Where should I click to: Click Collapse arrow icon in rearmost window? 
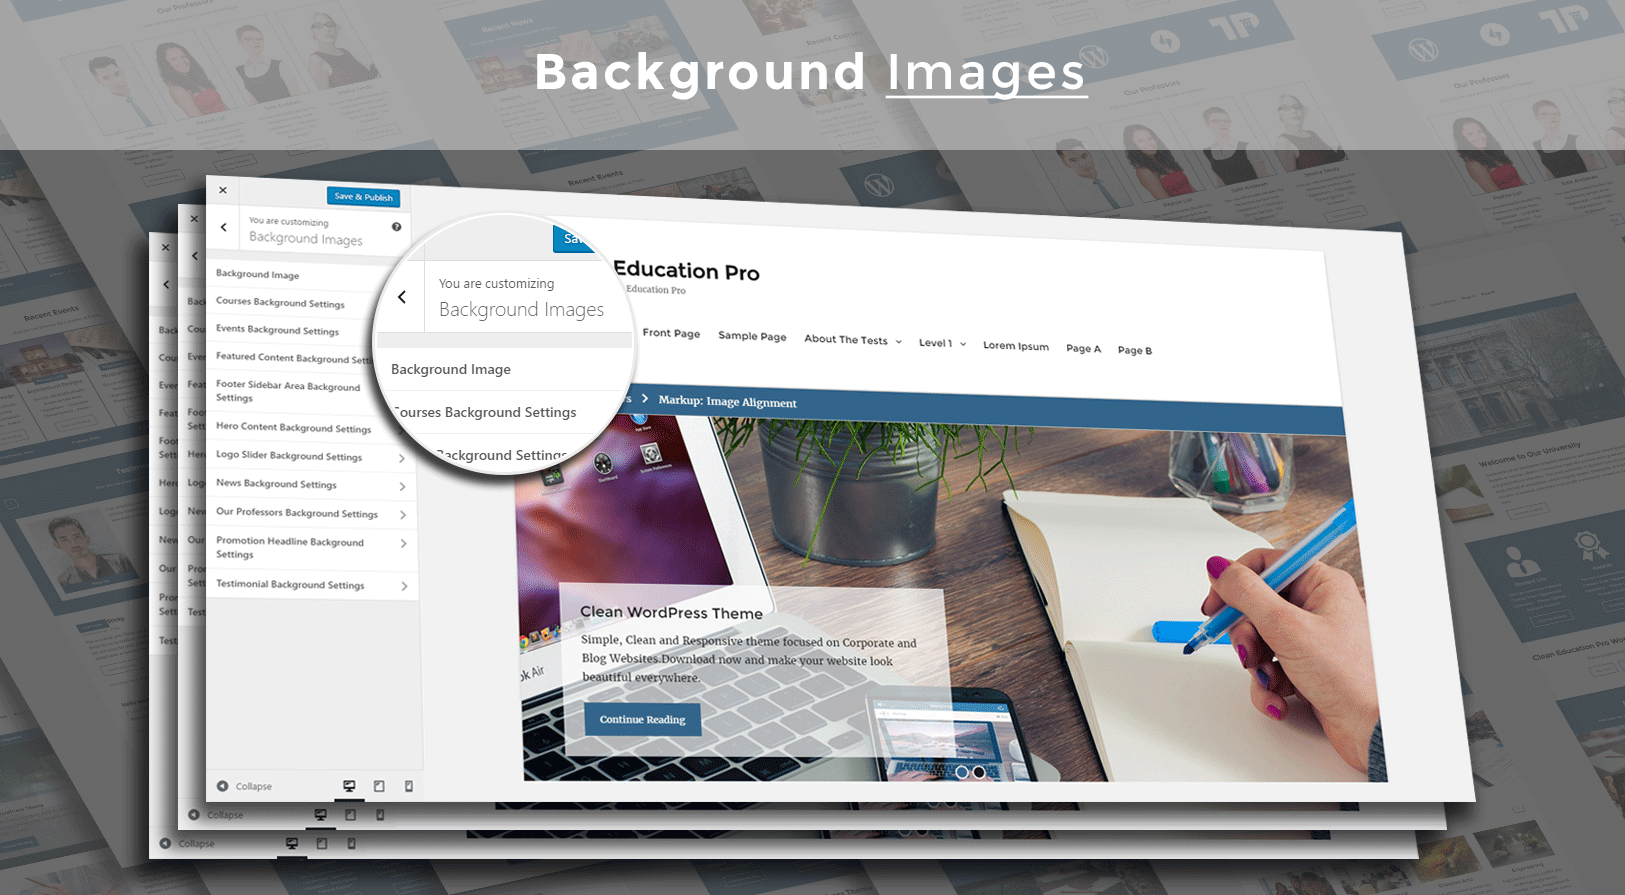[165, 844]
